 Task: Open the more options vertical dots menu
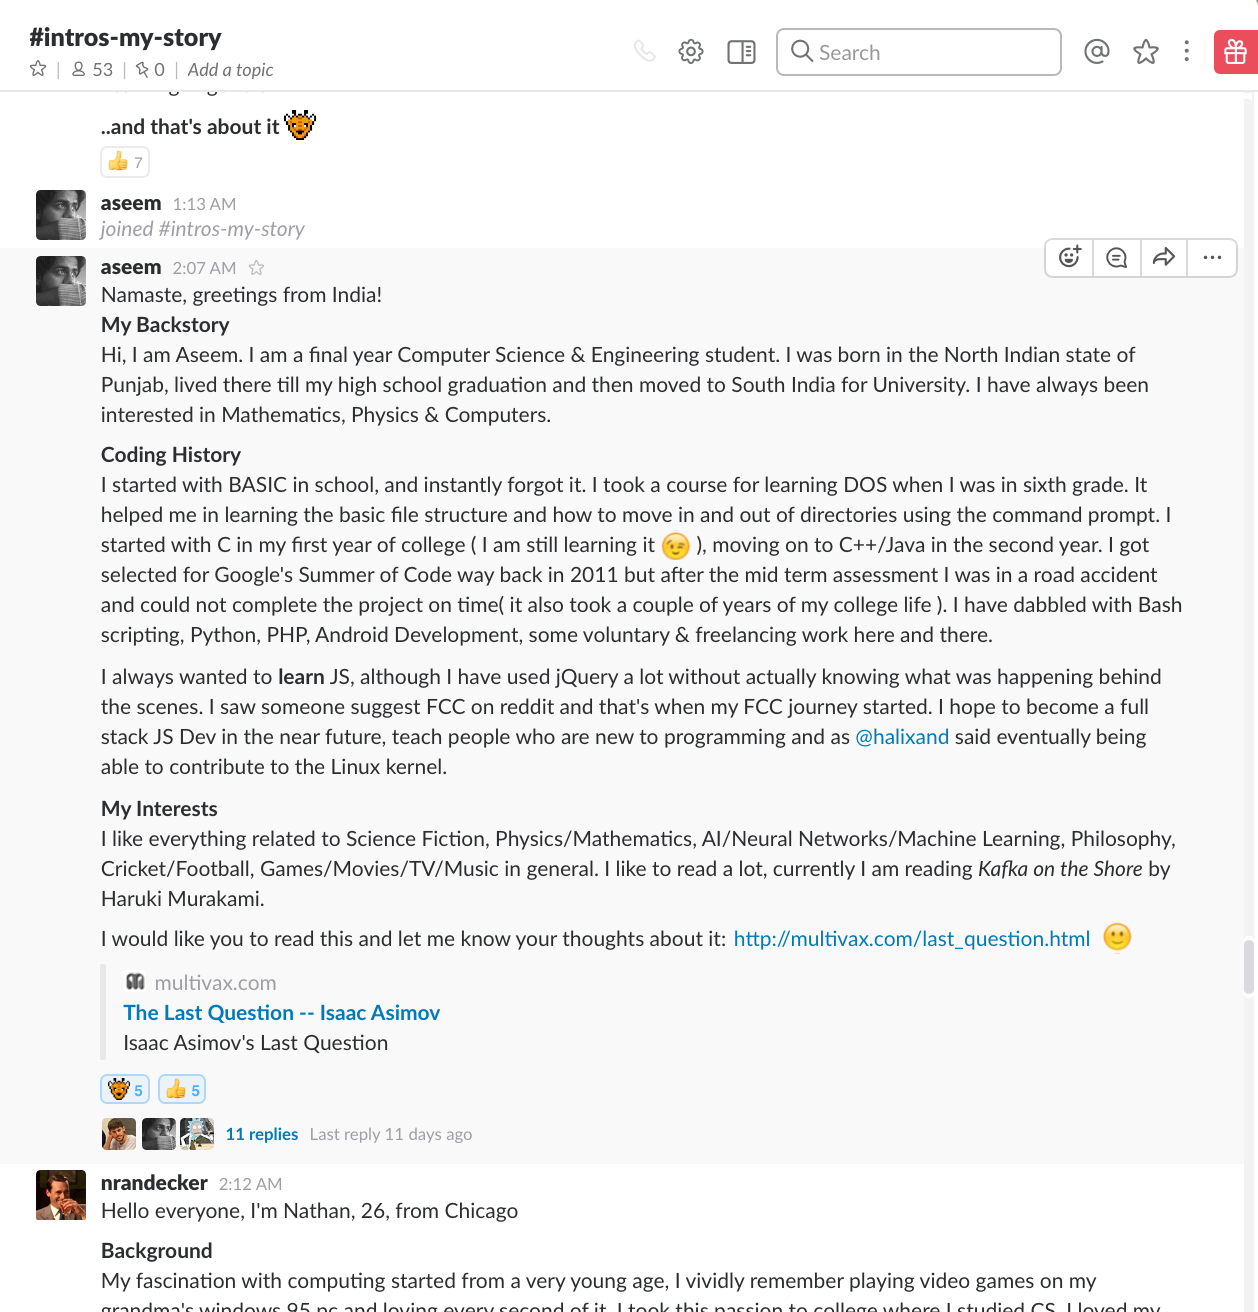coord(1187,51)
